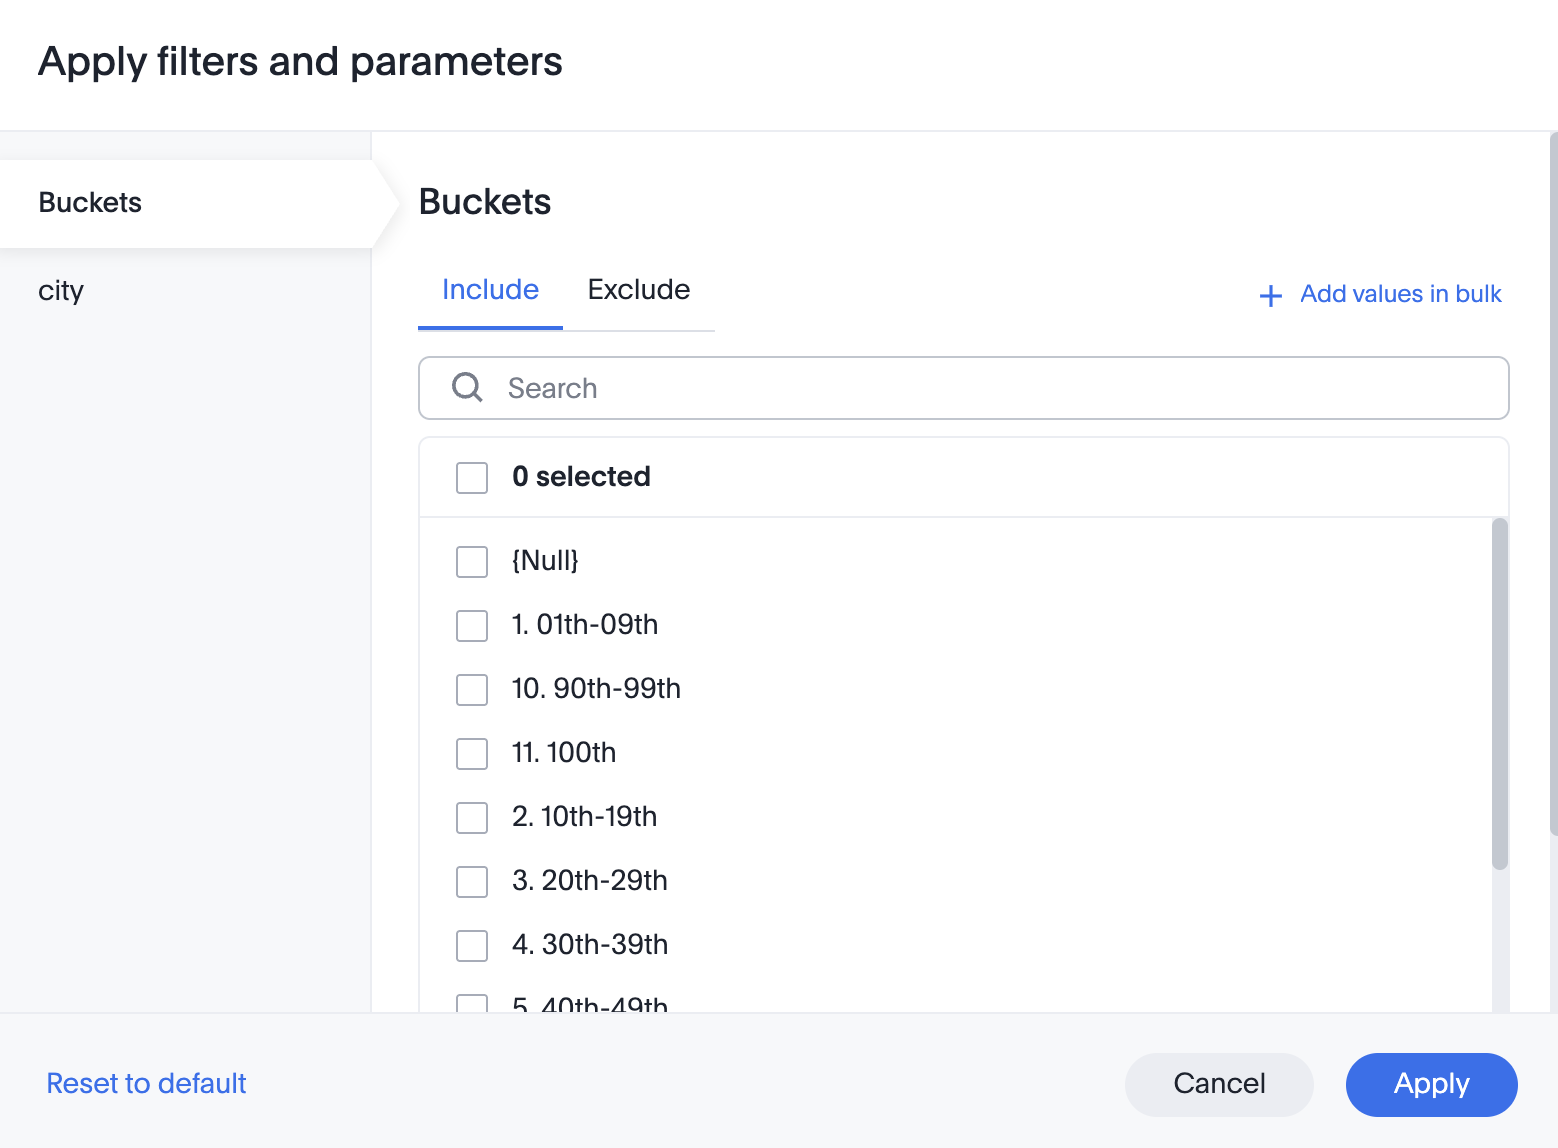Click Reset to default
The width and height of the screenshot is (1558, 1148).
pyautogui.click(x=146, y=1084)
